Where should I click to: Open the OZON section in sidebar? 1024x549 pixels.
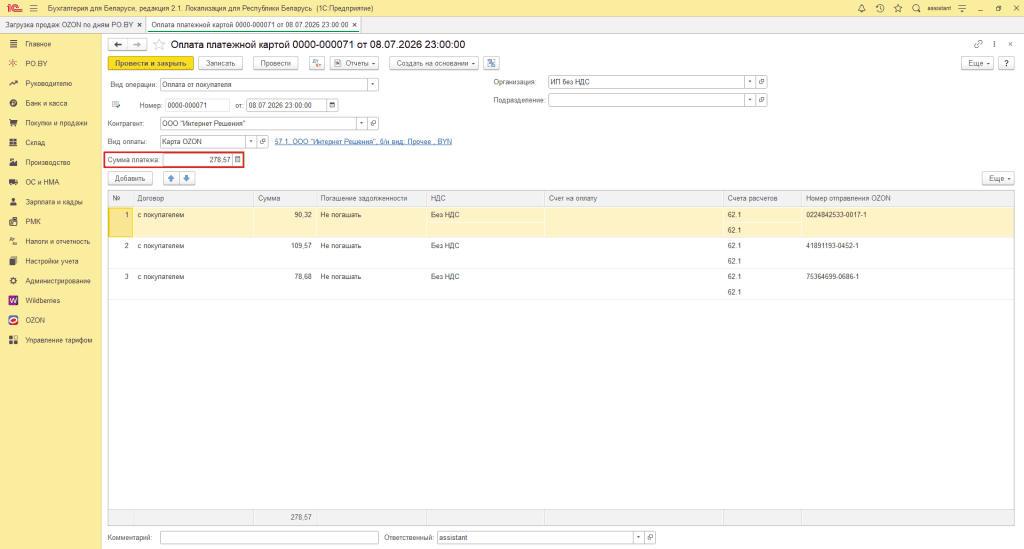(x=35, y=320)
